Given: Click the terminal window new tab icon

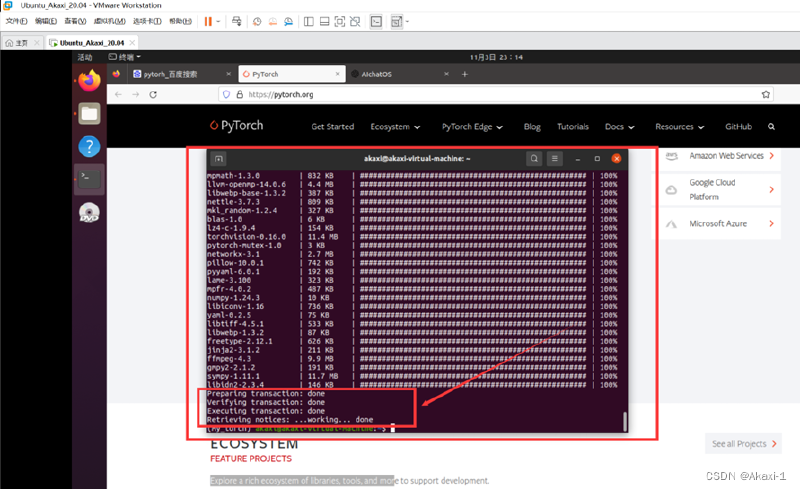Looking at the screenshot, I should coord(219,159).
